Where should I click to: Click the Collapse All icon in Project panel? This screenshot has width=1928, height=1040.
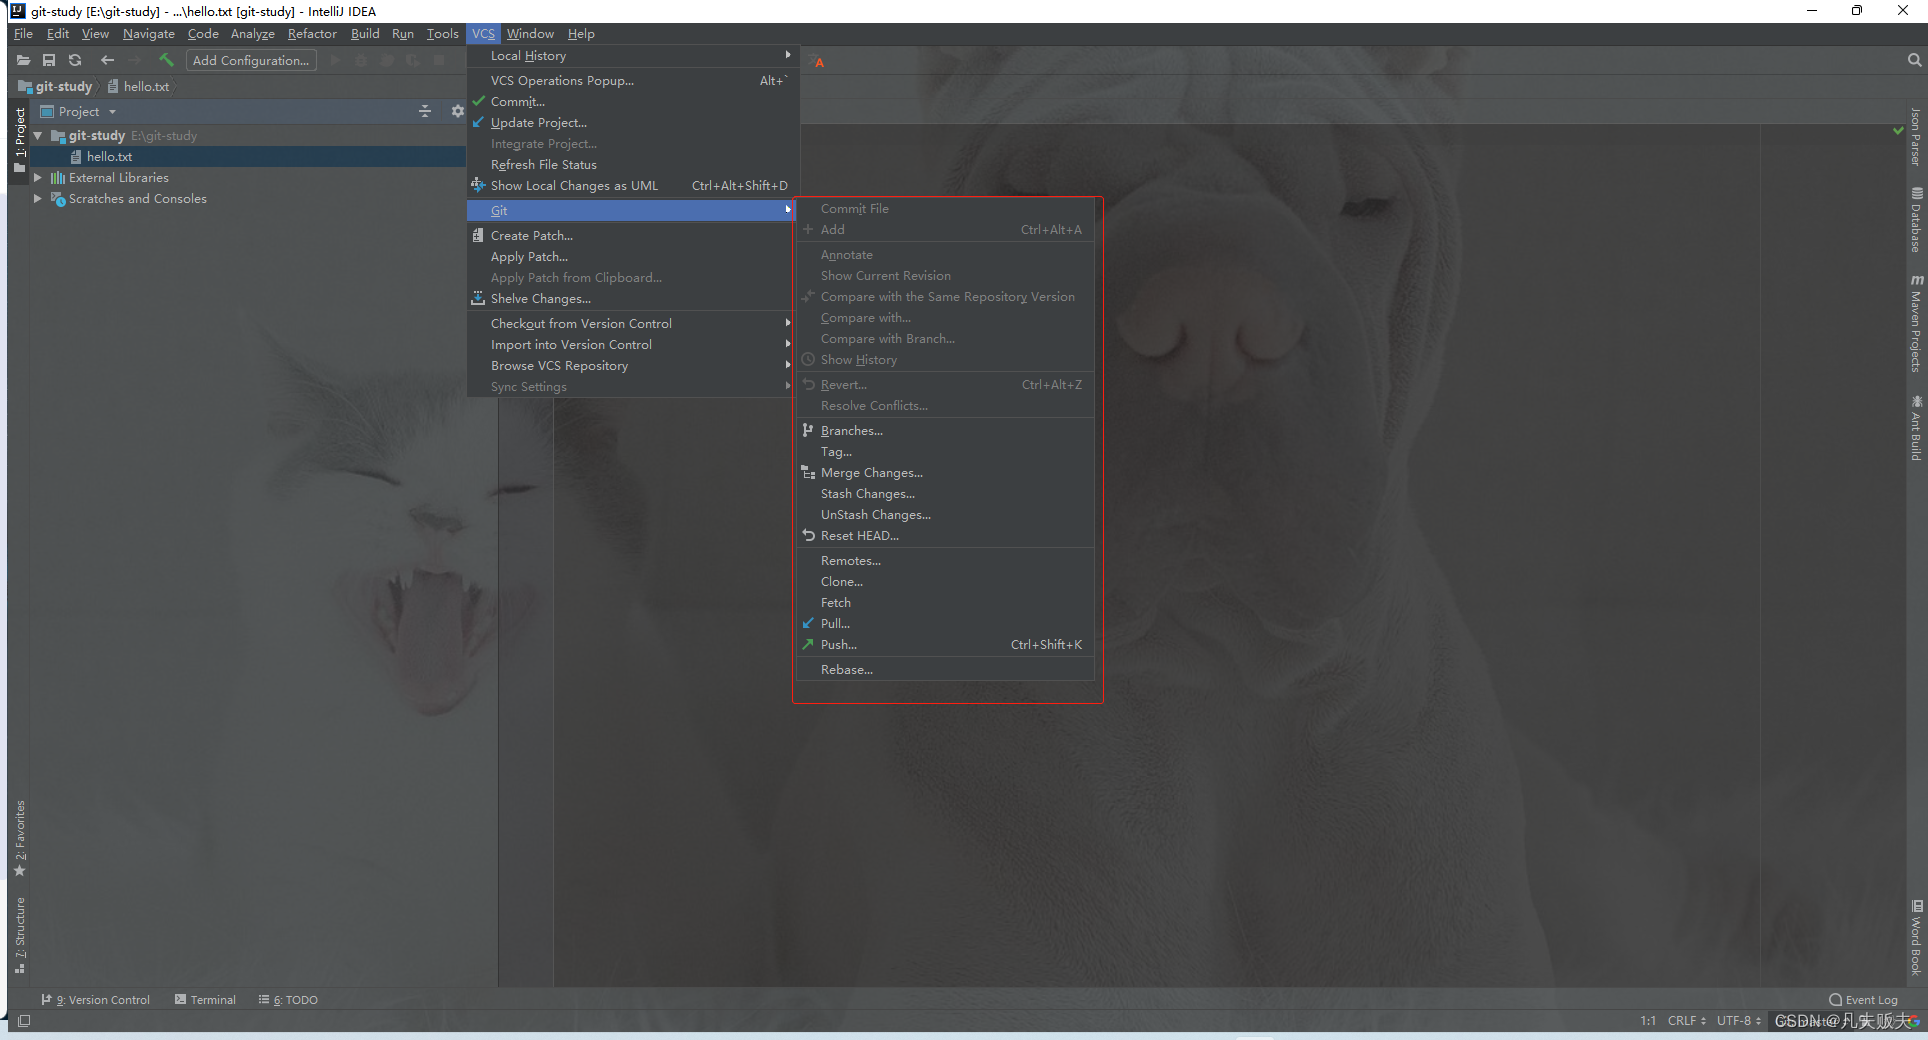(425, 111)
